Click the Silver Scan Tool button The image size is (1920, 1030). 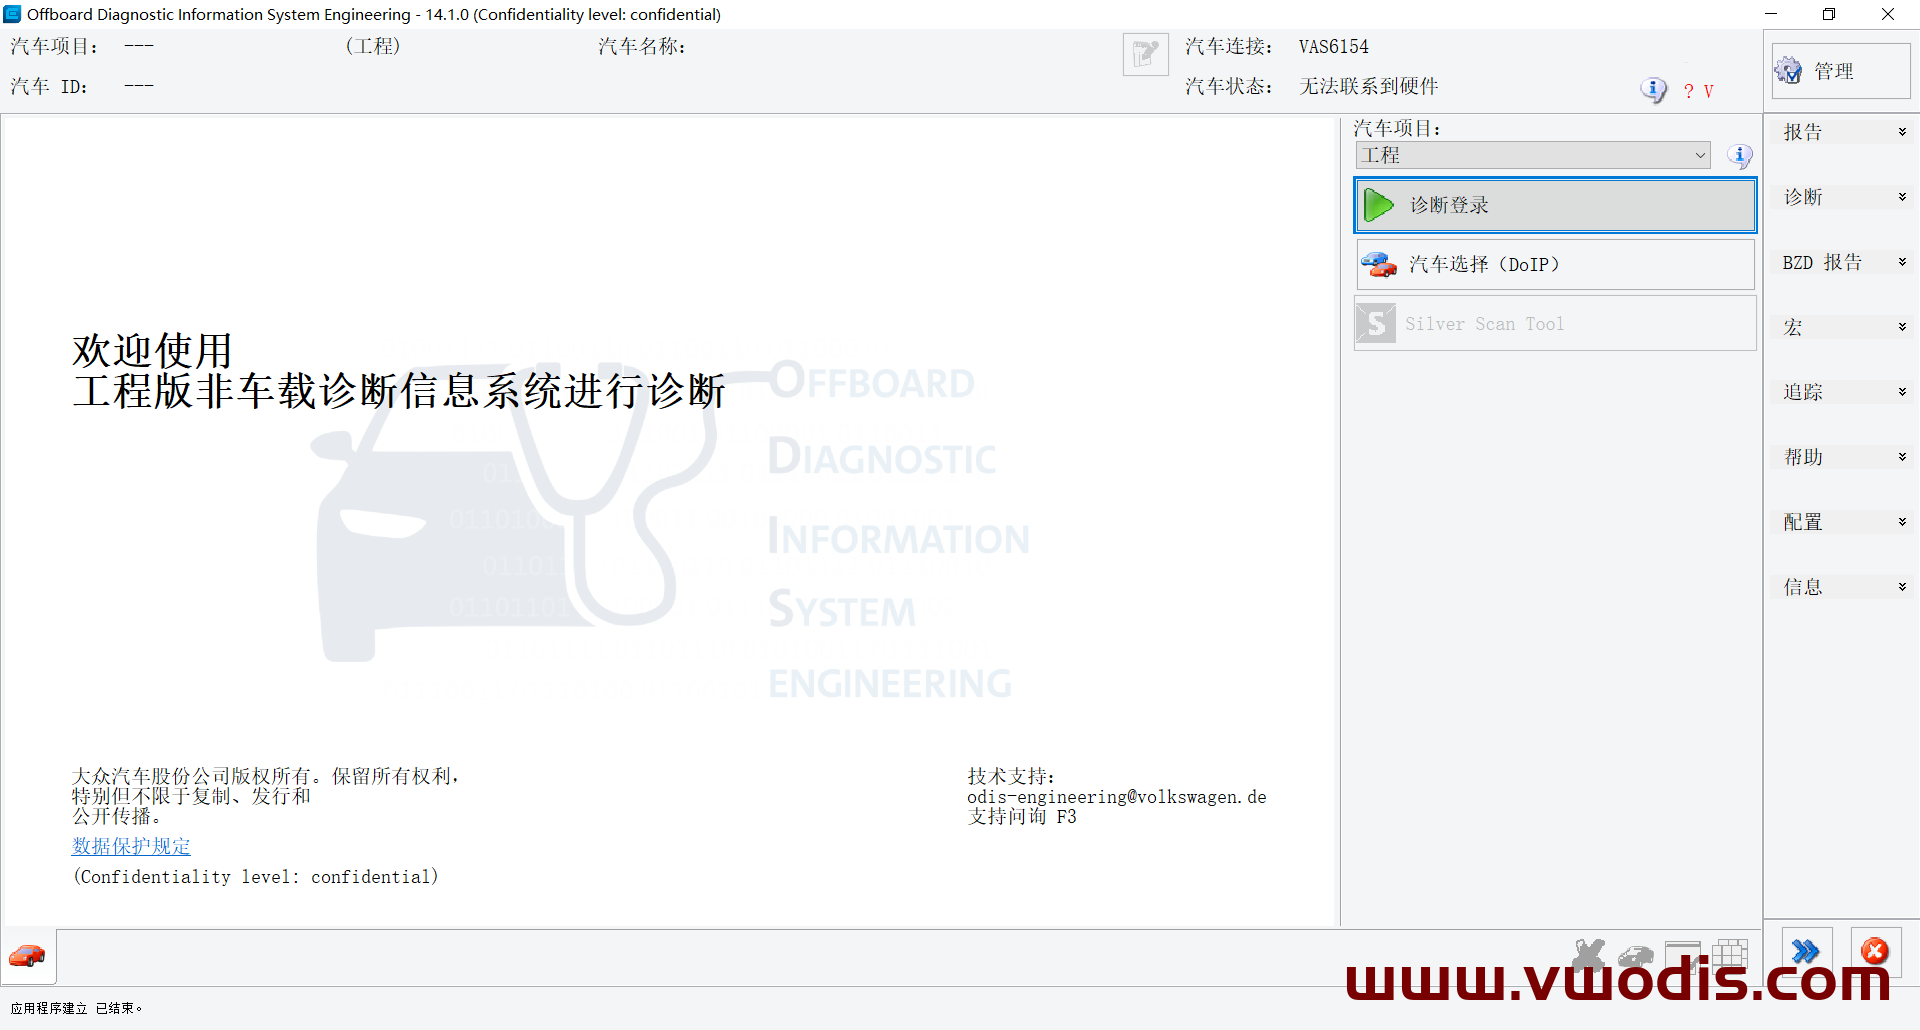click(1555, 324)
